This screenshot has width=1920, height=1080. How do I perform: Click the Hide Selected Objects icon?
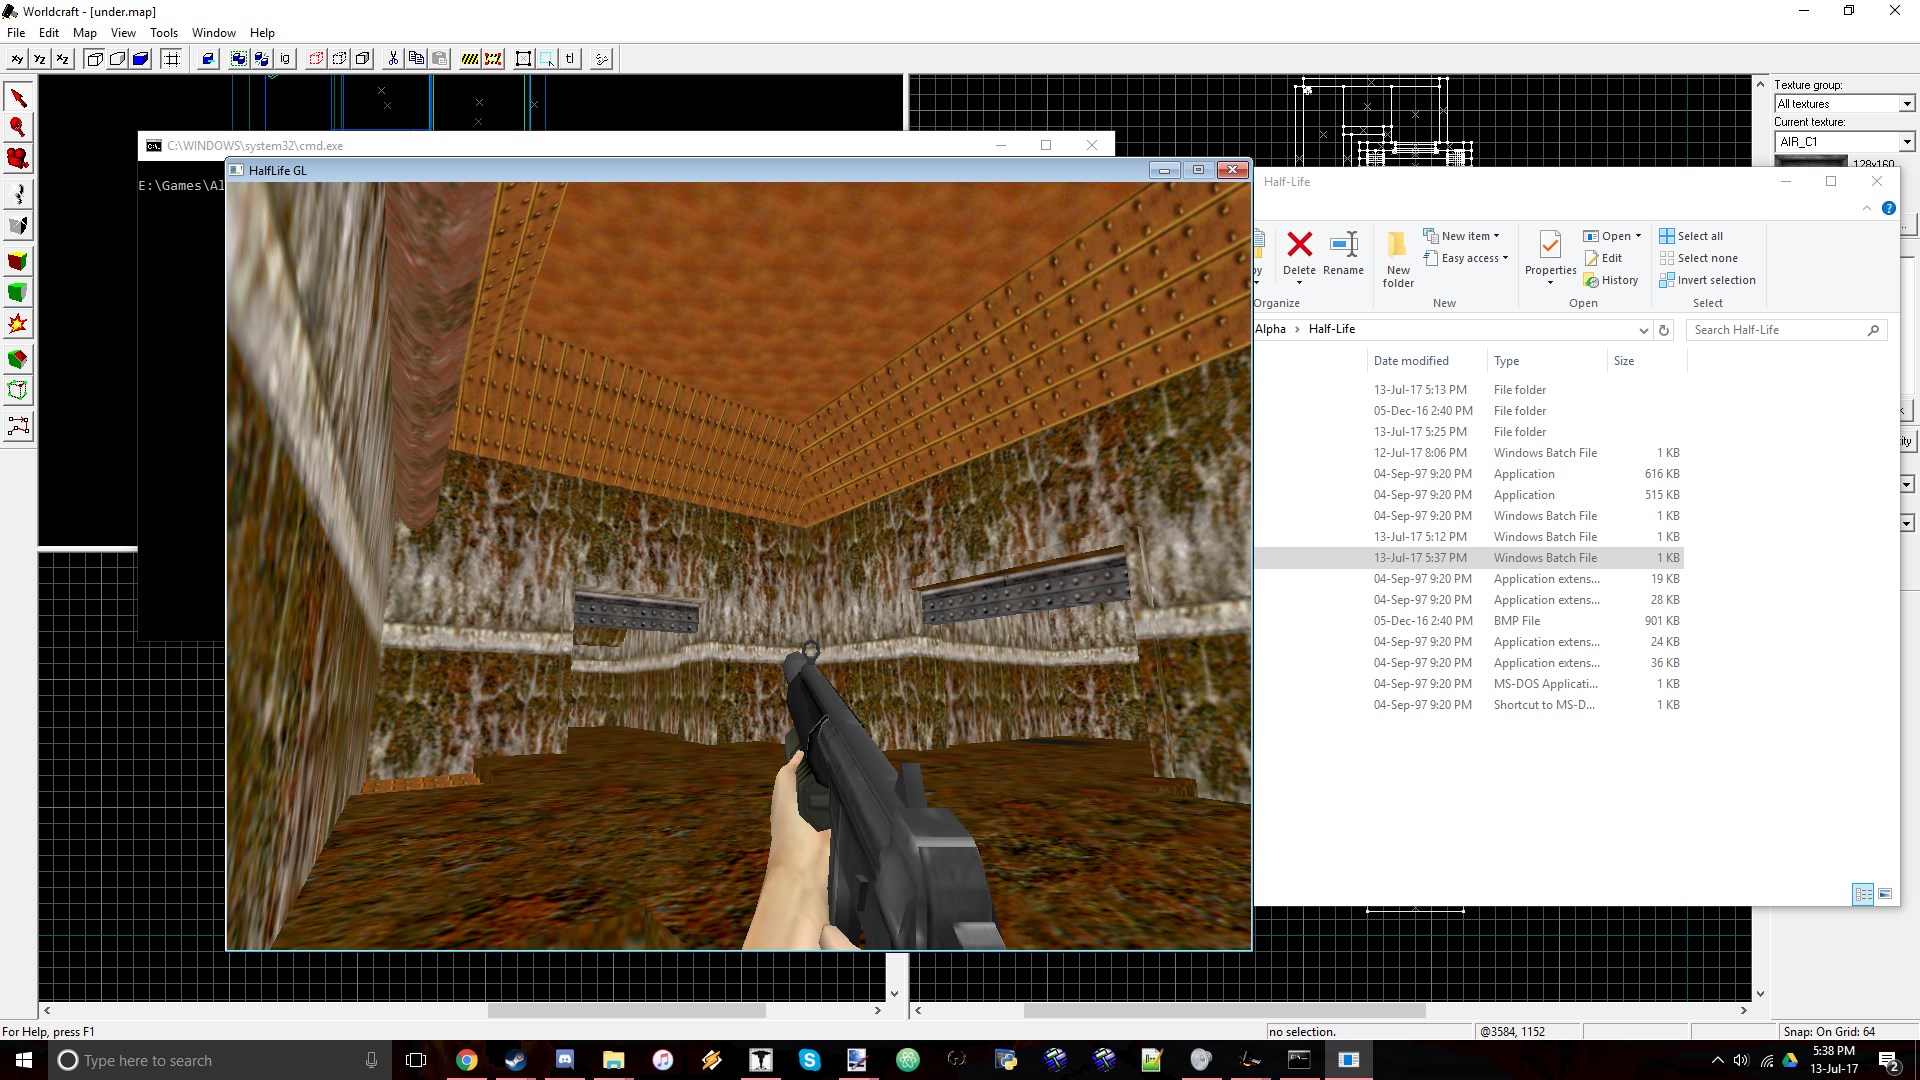[316, 59]
